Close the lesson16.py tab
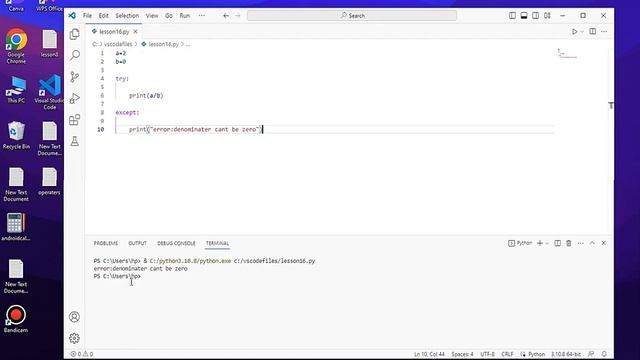Screen dimensions: 640x360 (x=135, y=31)
